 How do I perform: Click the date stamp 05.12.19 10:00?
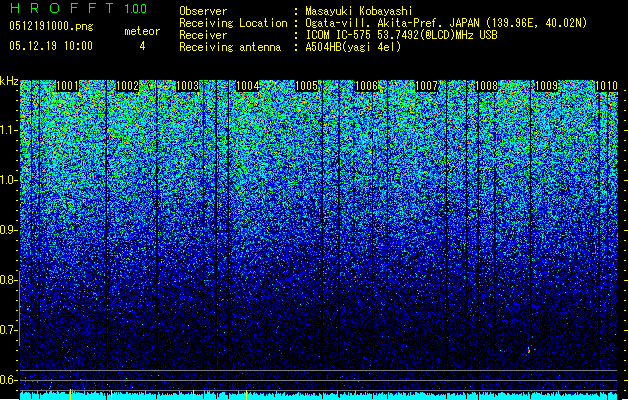pos(51,46)
